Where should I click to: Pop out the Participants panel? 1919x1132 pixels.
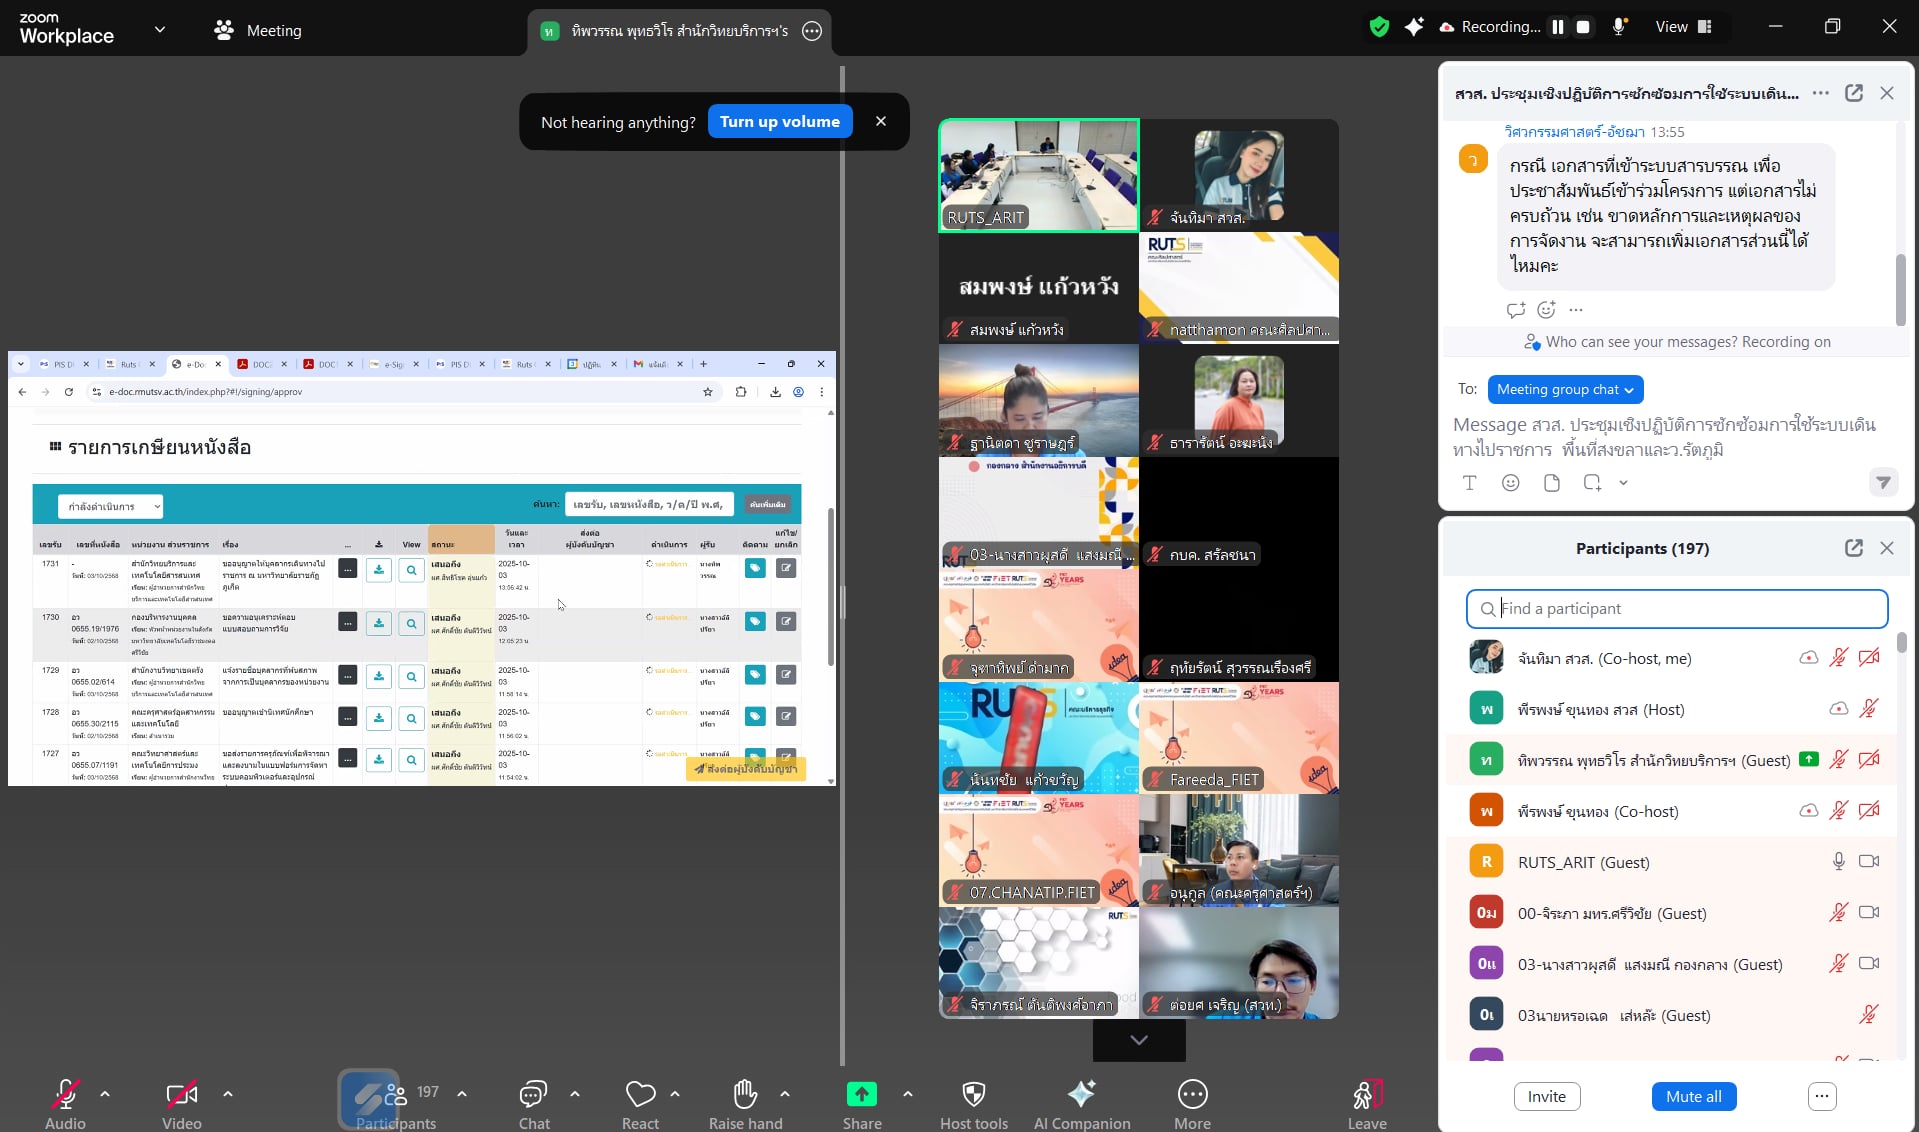[x=1853, y=548]
